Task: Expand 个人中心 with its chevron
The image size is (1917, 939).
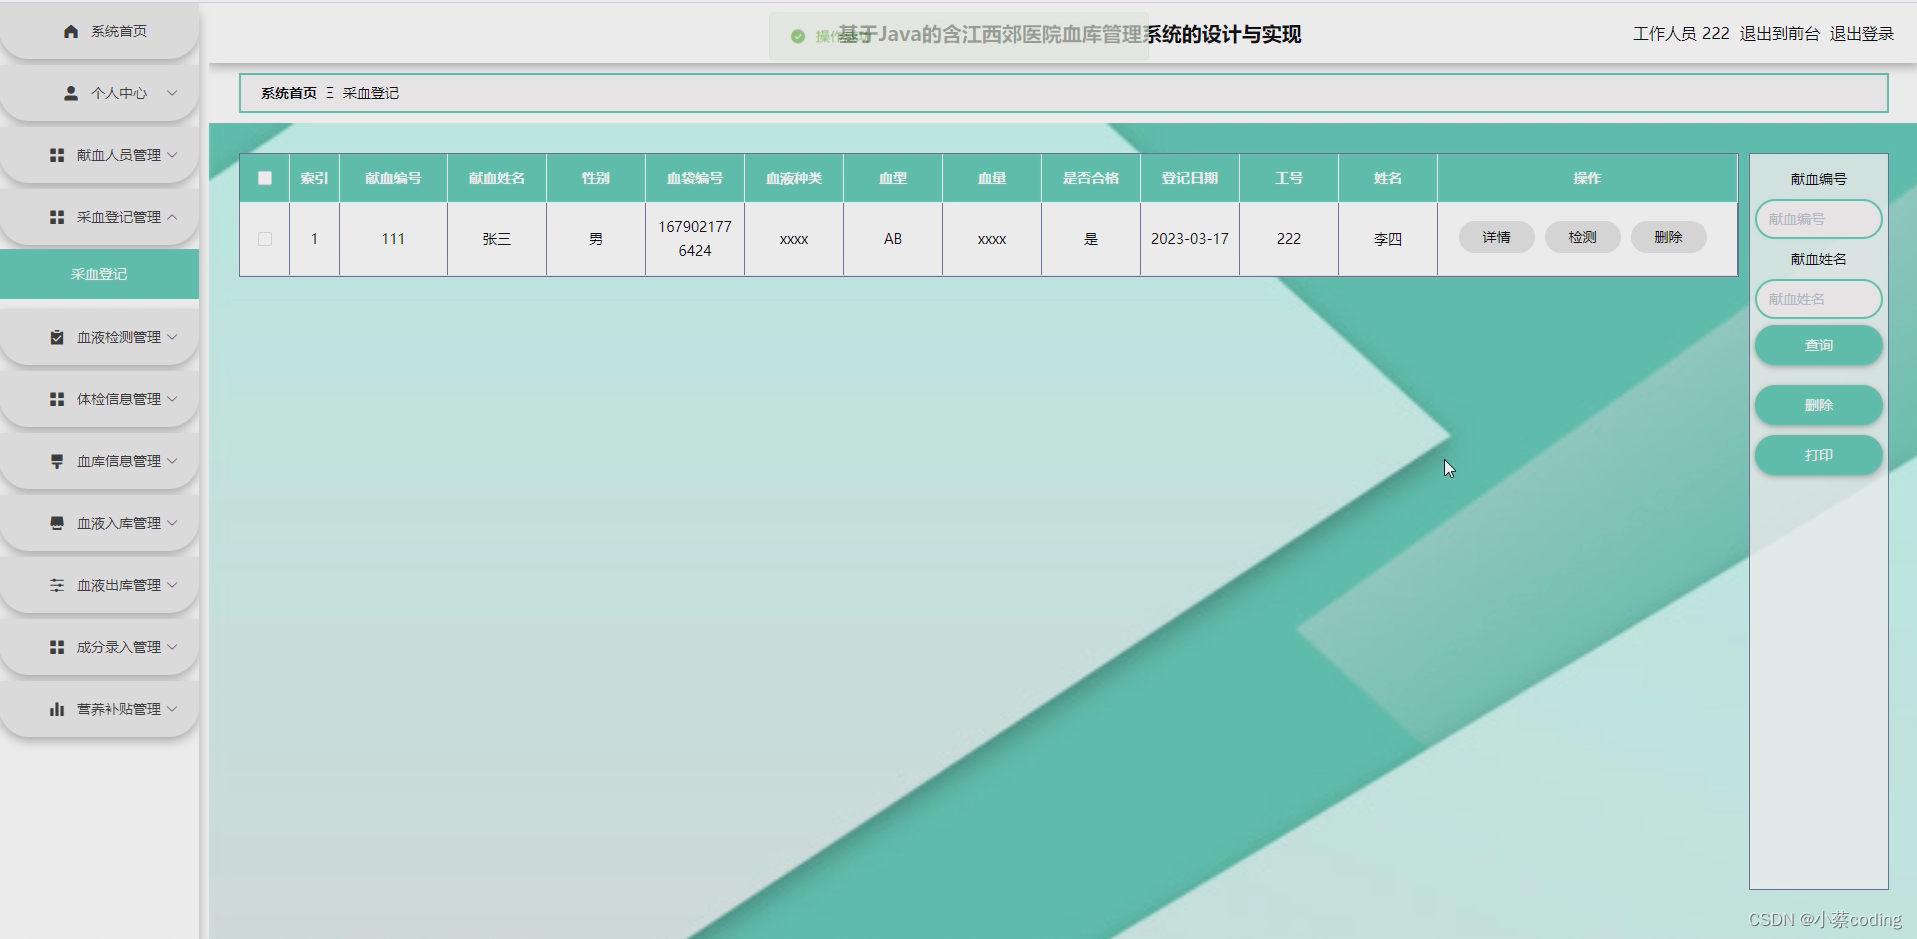Action: [x=172, y=93]
